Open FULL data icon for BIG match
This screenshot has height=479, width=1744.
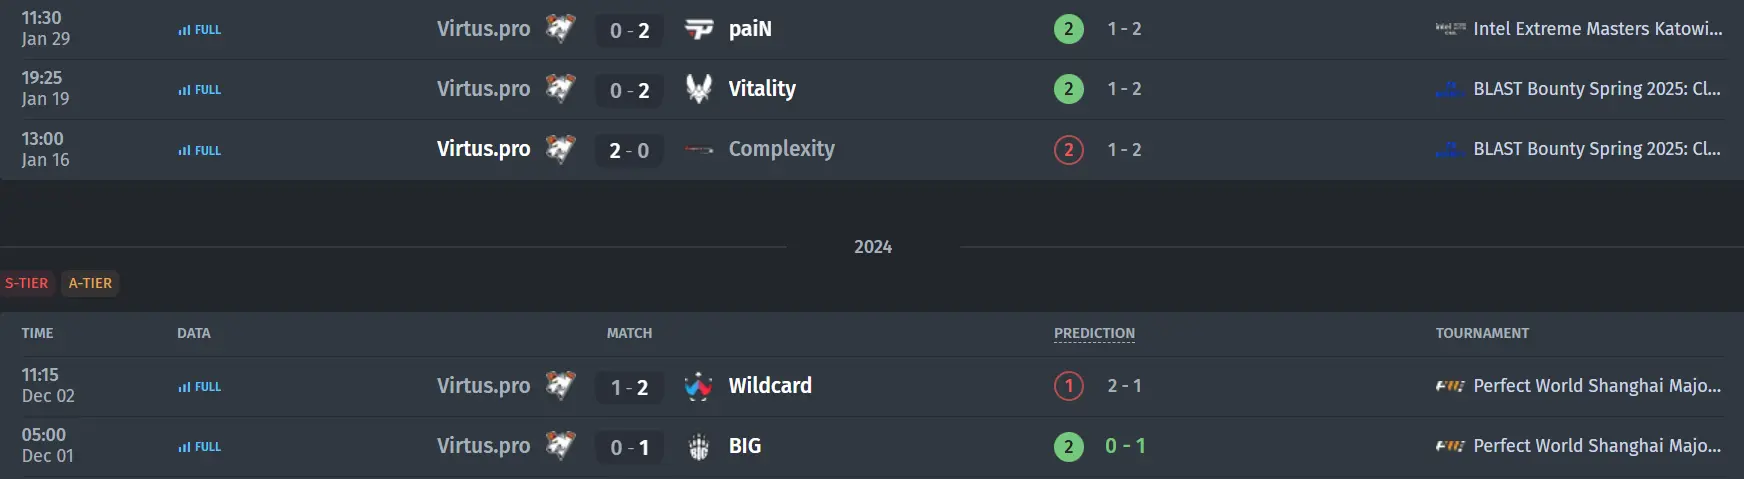click(x=199, y=447)
